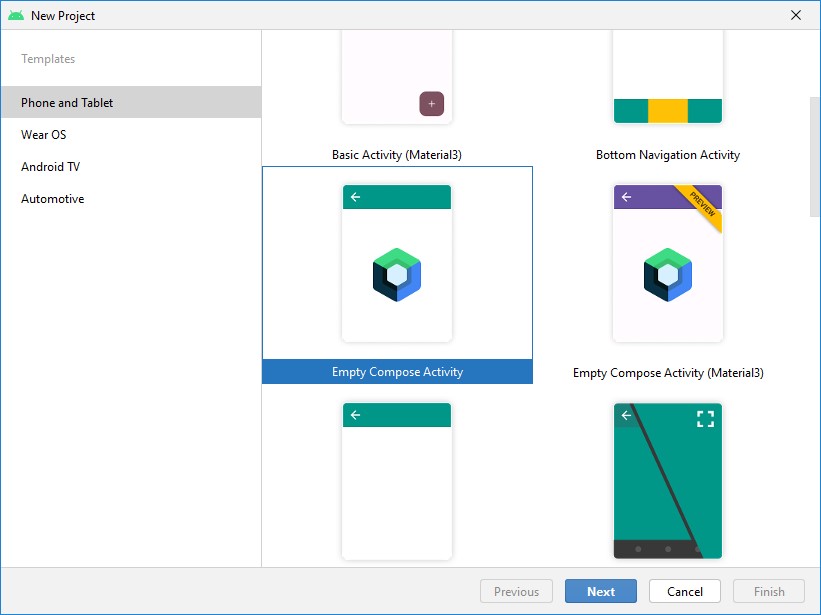Choose Empty Compose Activity (Material3) label
821x615 pixels.
point(668,373)
